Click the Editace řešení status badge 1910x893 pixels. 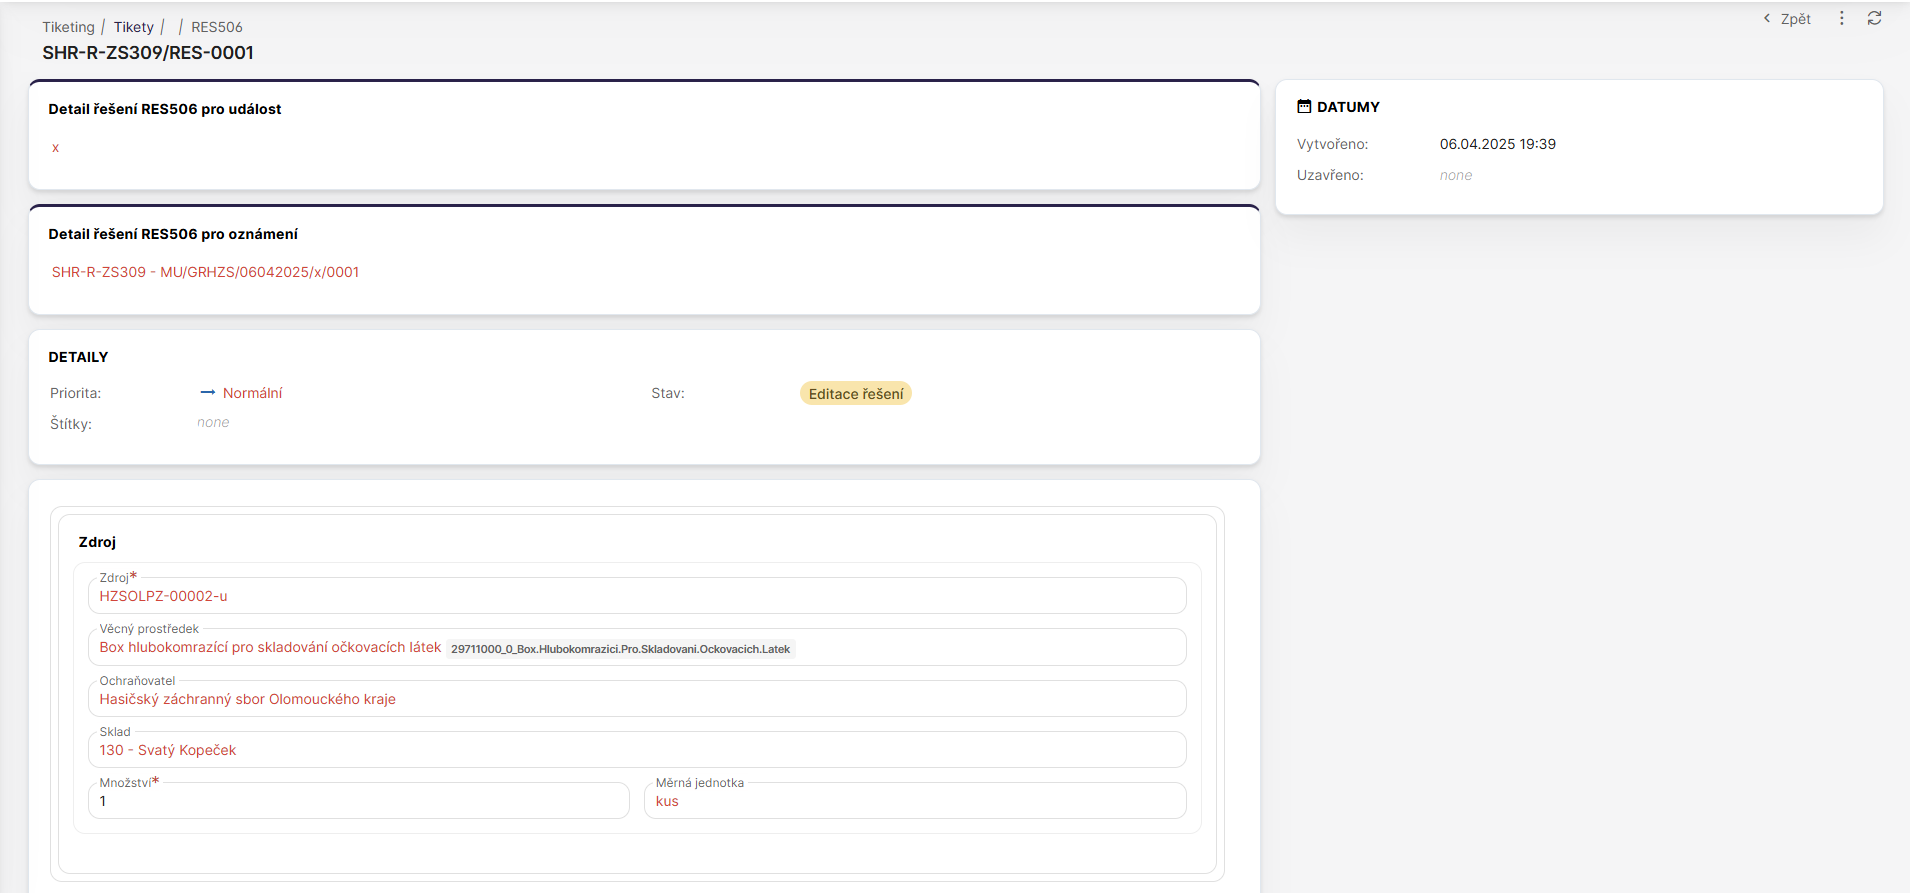click(855, 394)
